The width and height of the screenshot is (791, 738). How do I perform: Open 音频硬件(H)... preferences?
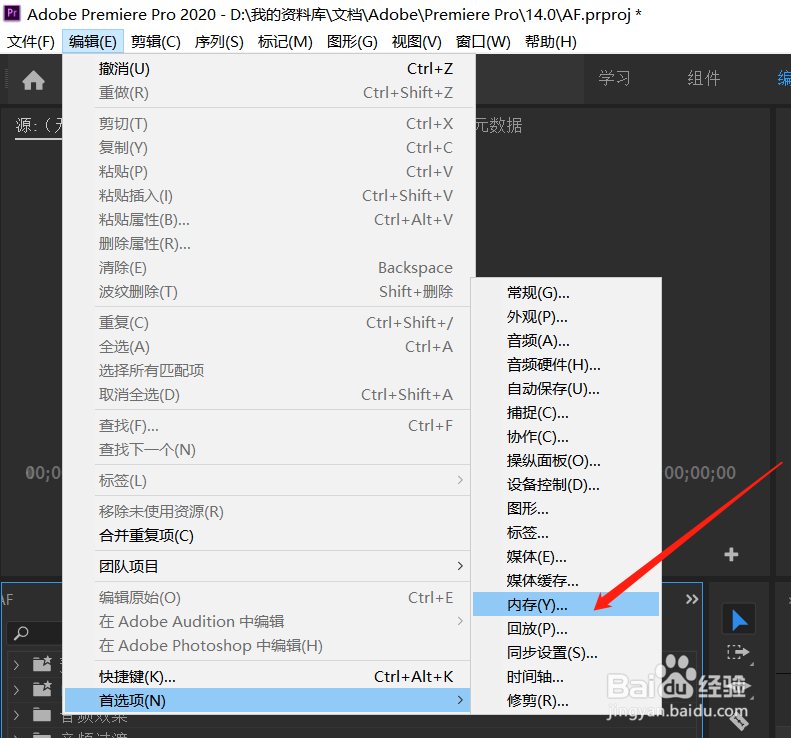(566, 365)
